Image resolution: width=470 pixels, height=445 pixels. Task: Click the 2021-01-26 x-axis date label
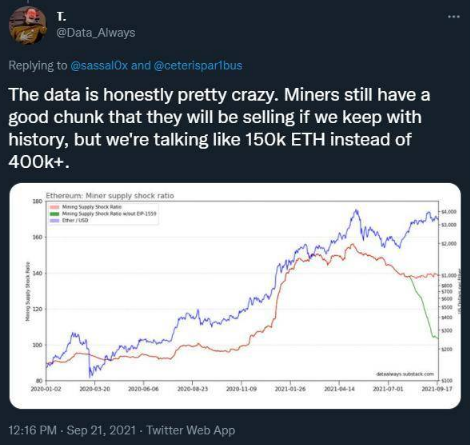tap(290, 389)
